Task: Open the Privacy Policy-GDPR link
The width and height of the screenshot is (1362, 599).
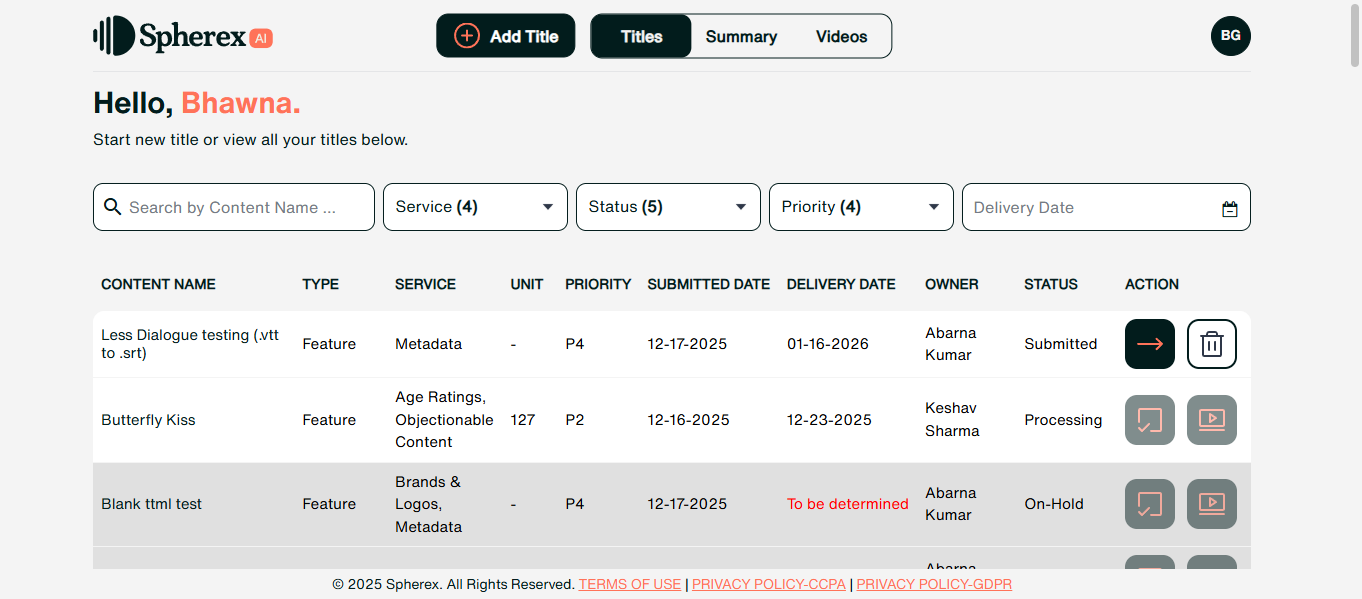Action: (933, 584)
